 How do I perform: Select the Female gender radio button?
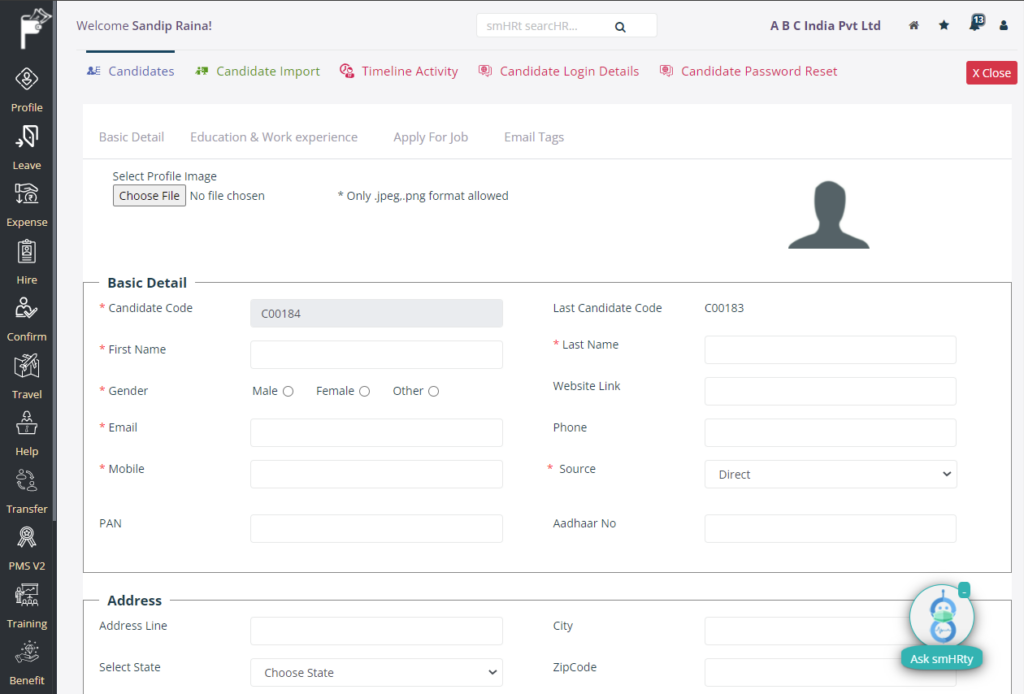(365, 392)
